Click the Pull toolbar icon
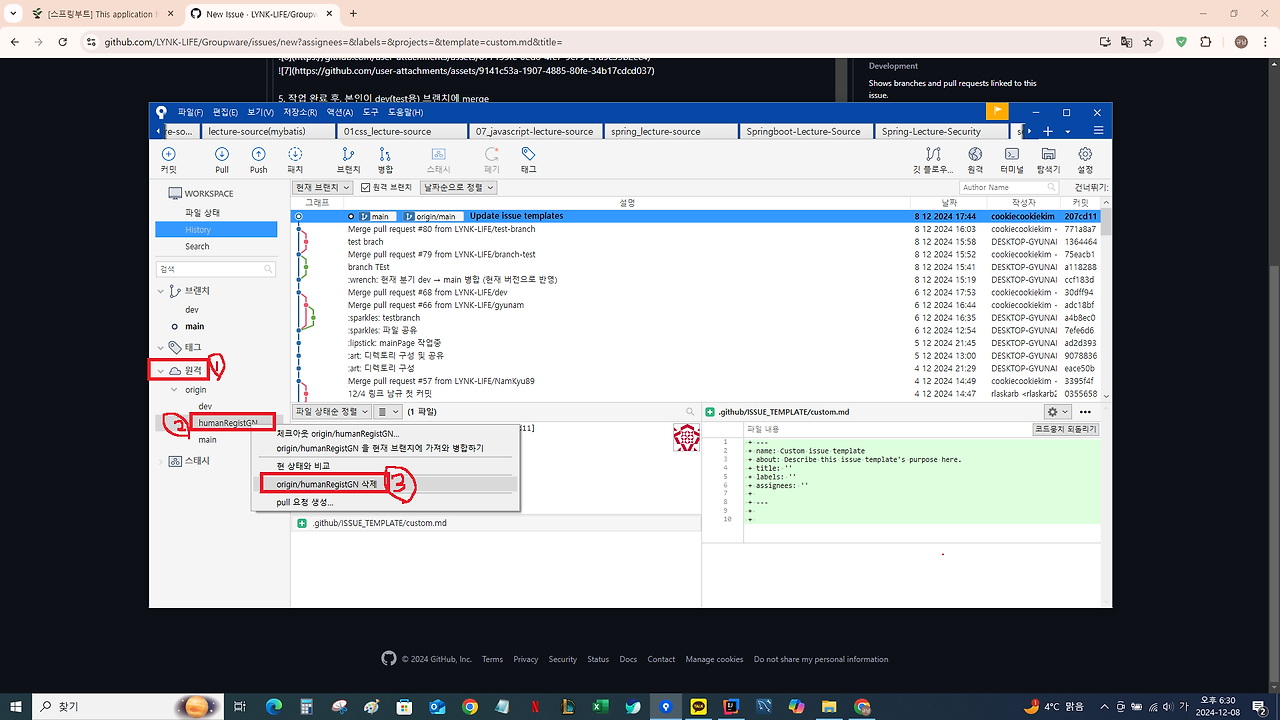1280x720 pixels. pos(222,154)
